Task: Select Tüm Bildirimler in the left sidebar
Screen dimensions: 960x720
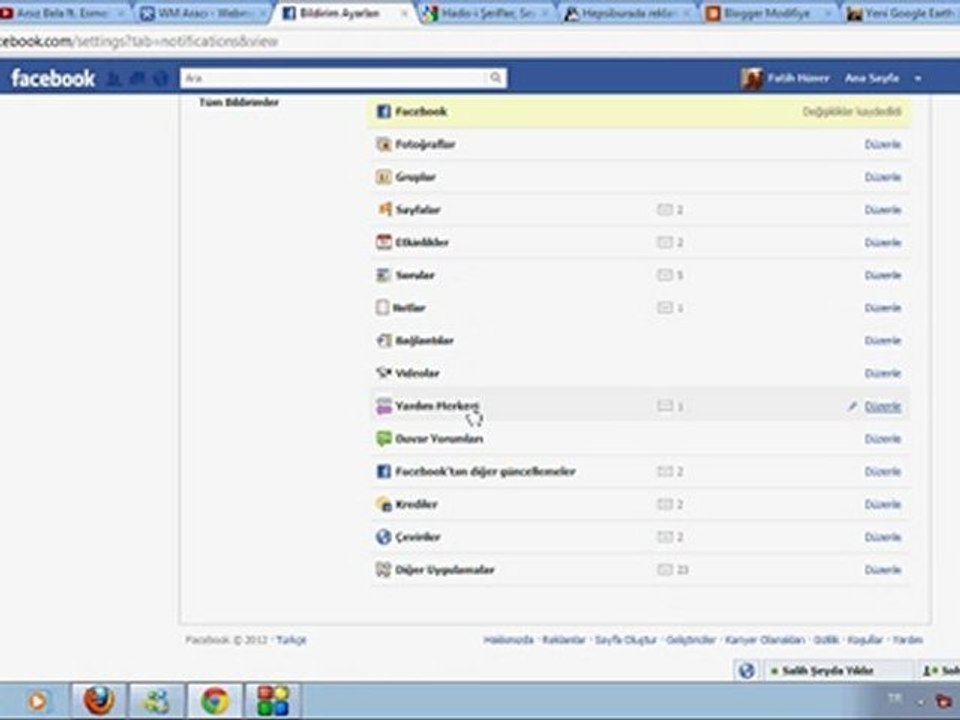Action: (239, 102)
